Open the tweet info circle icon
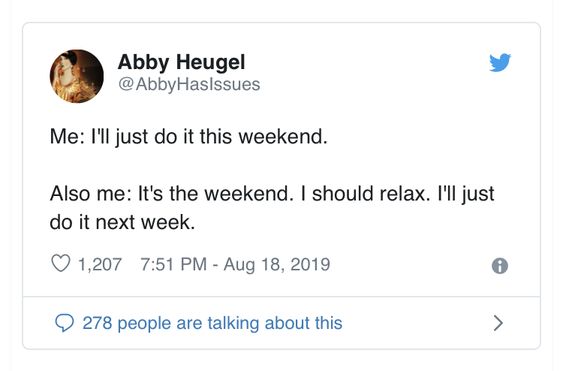This screenshot has width=563, height=371. [499, 266]
